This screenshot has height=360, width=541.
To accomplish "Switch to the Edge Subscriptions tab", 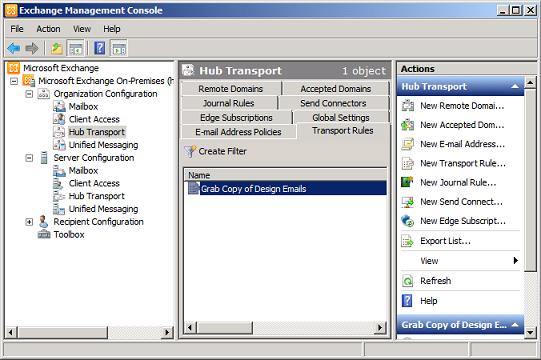I will click(x=236, y=118).
